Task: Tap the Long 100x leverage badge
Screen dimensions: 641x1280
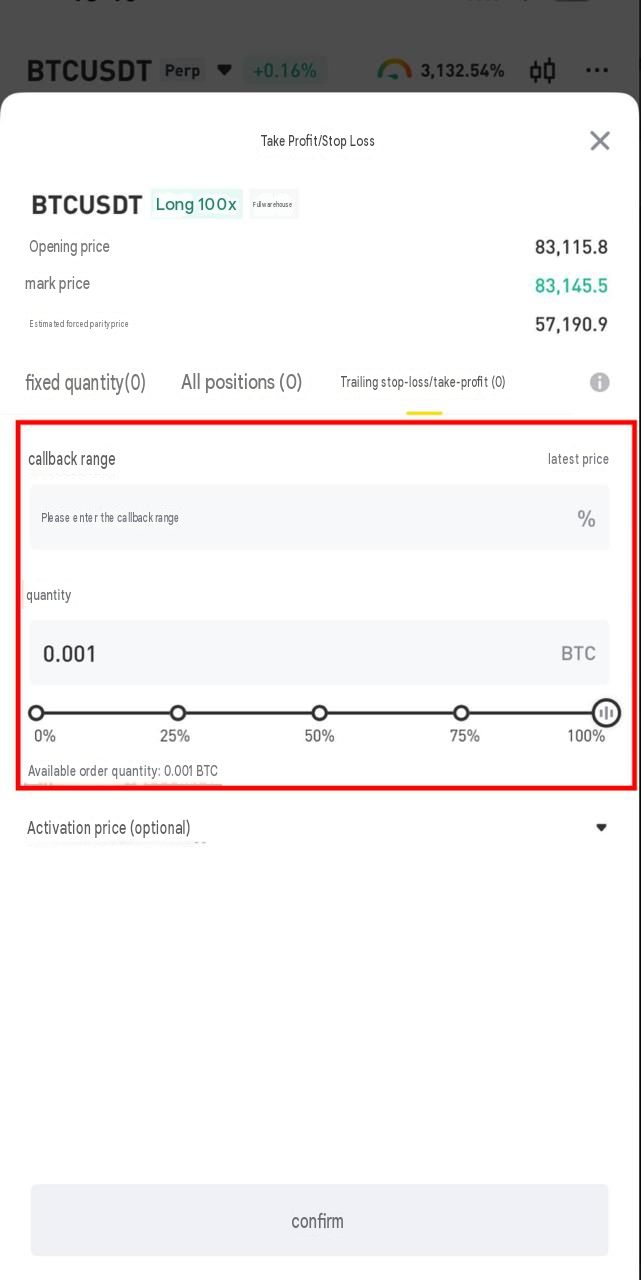Action: click(196, 205)
